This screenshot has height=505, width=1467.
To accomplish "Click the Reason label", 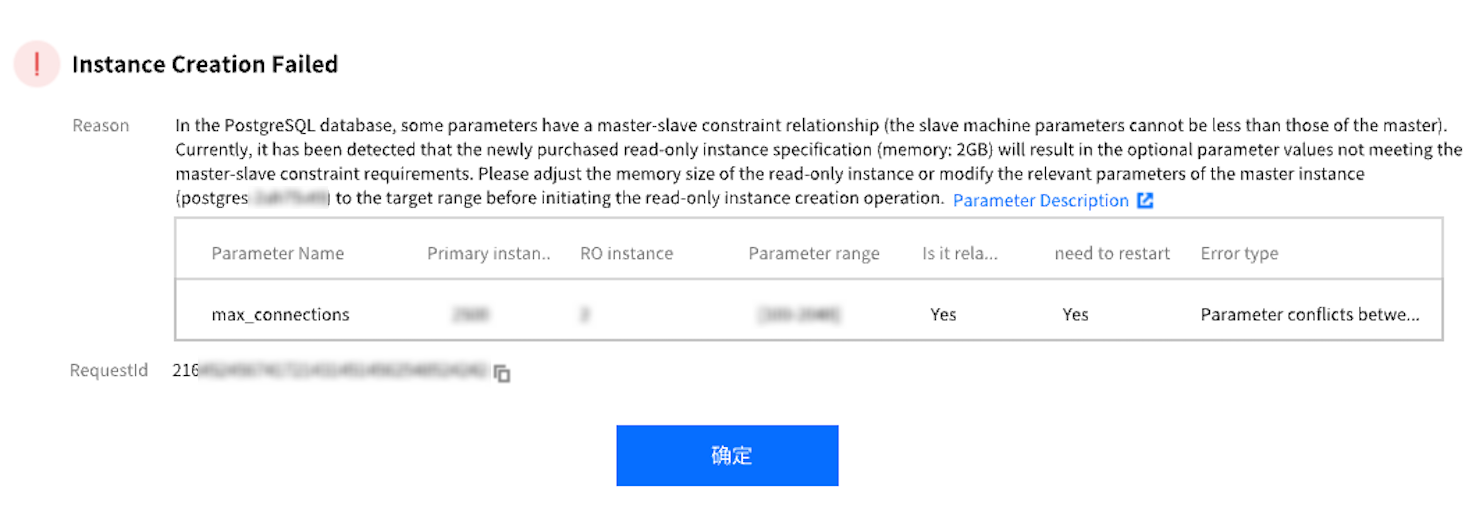I will (x=100, y=125).
